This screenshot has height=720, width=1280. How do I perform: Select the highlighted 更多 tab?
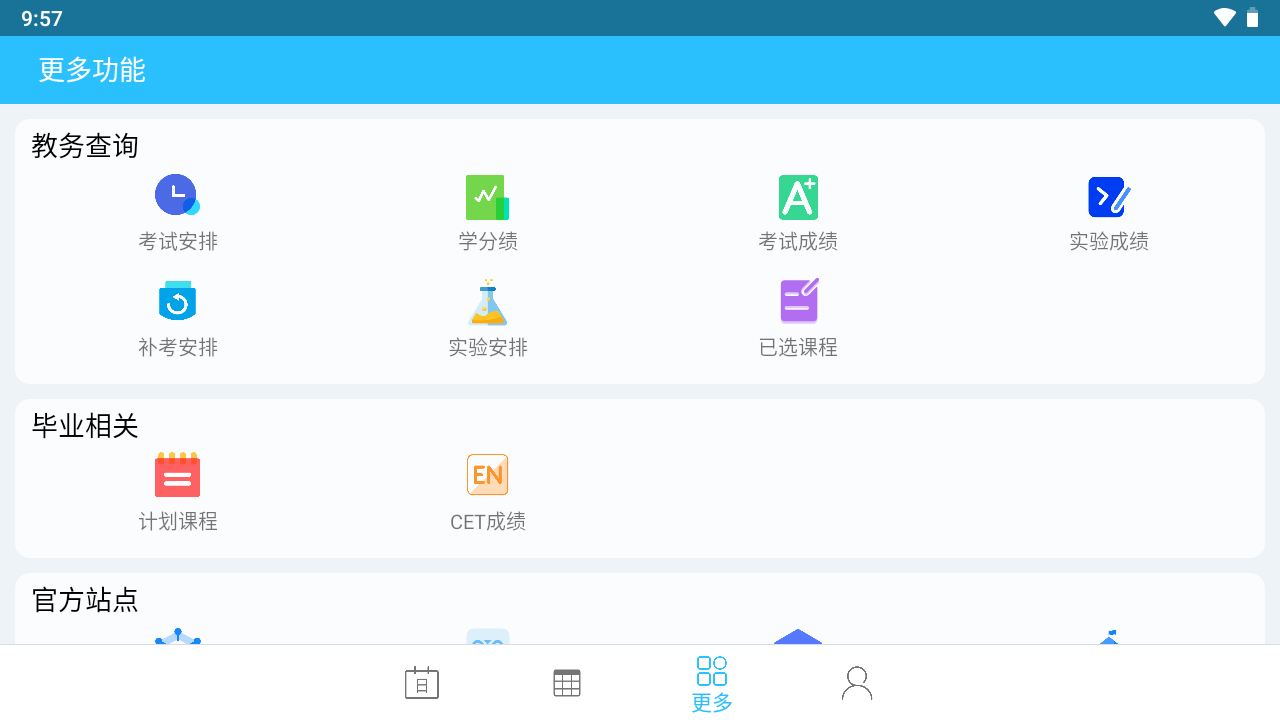(x=711, y=682)
